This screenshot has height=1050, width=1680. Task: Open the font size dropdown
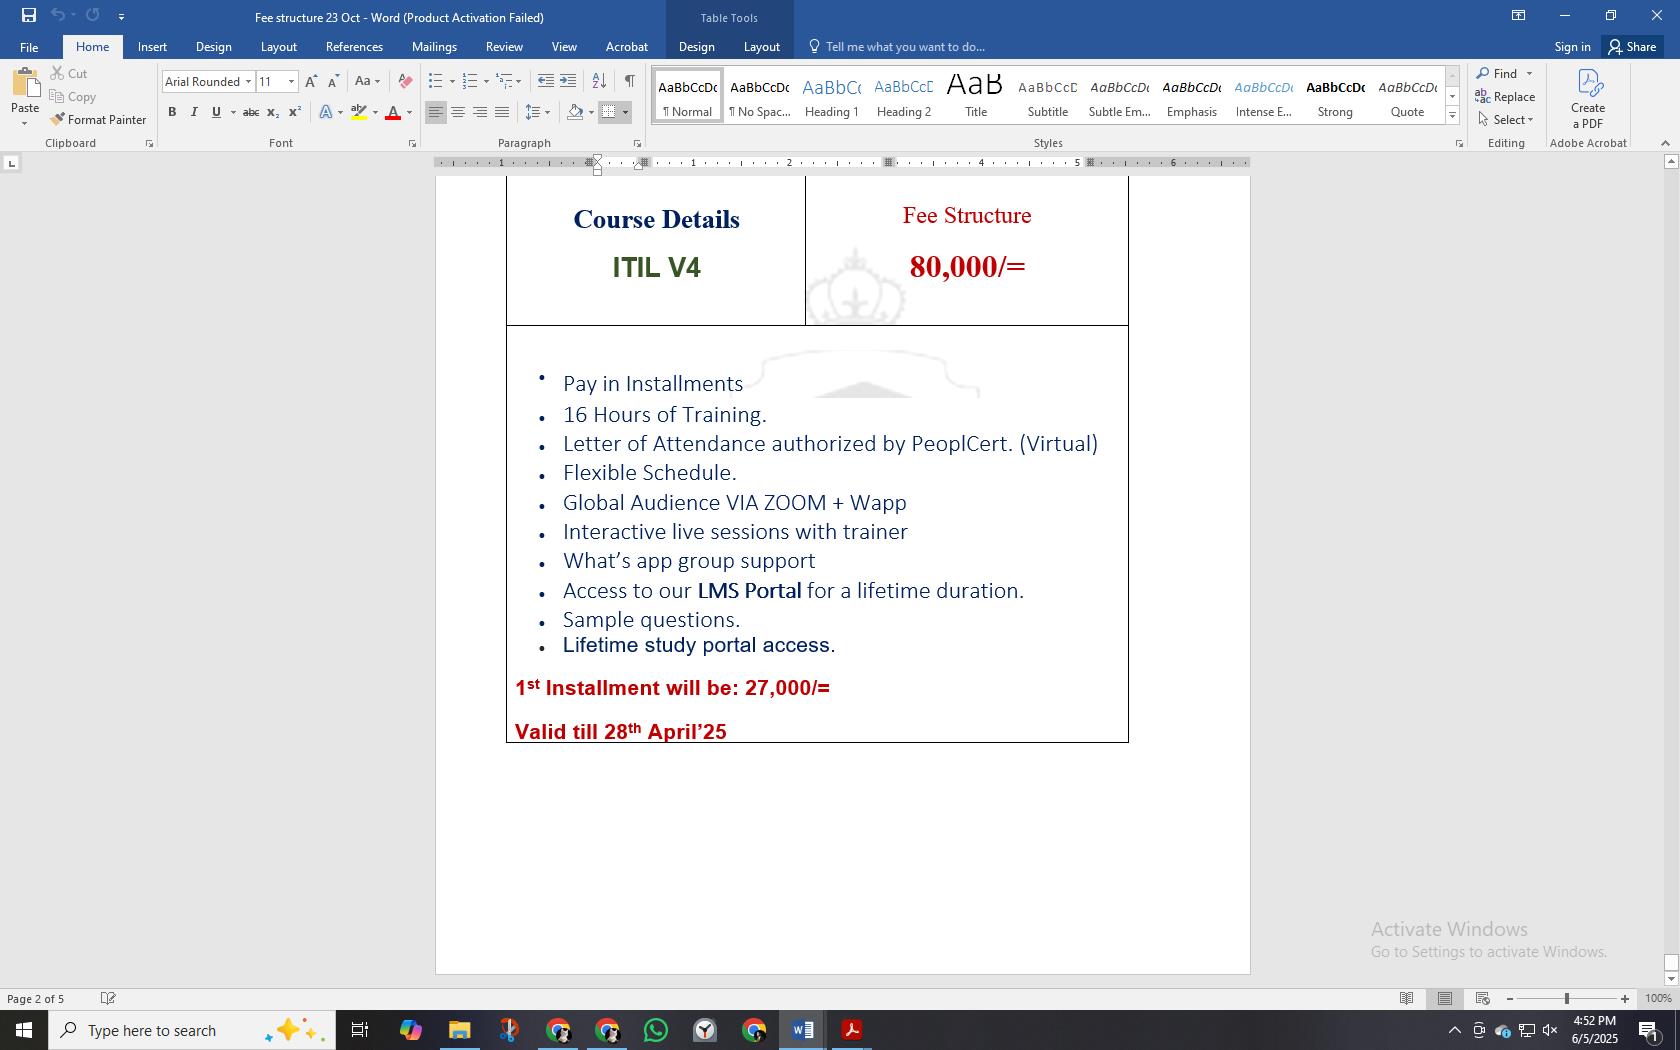coord(291,82)
